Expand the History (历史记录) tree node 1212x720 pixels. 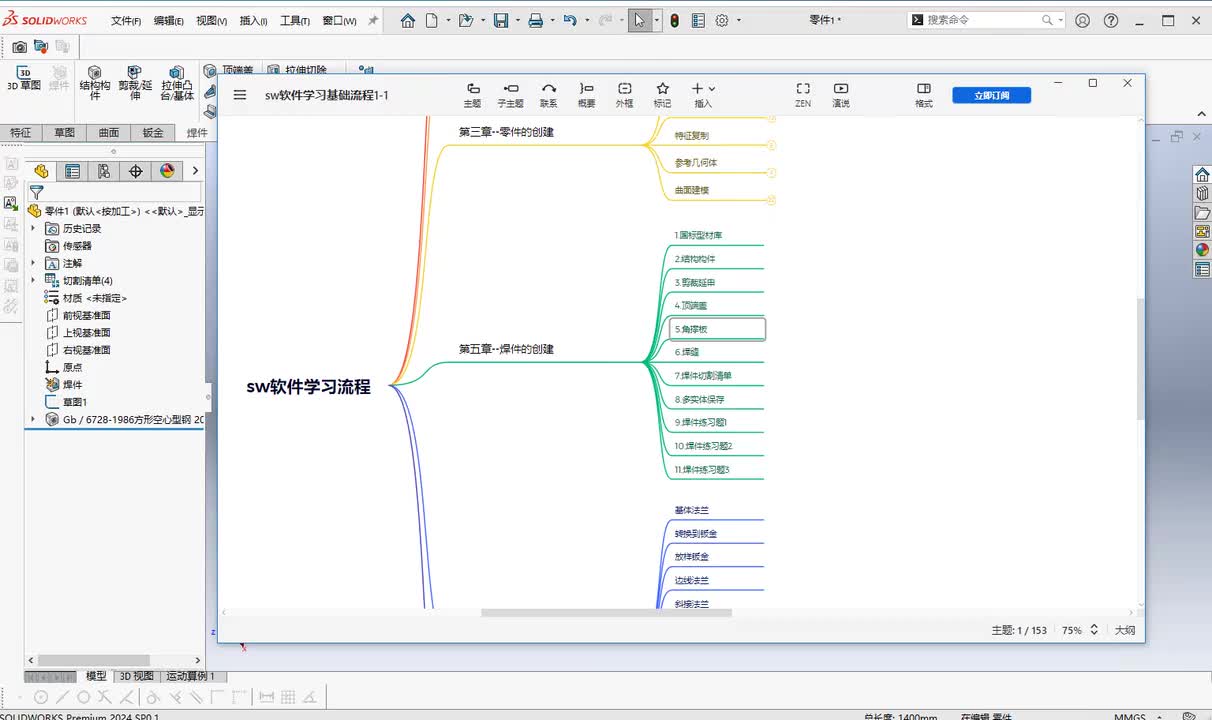click(x=33, y=228)
